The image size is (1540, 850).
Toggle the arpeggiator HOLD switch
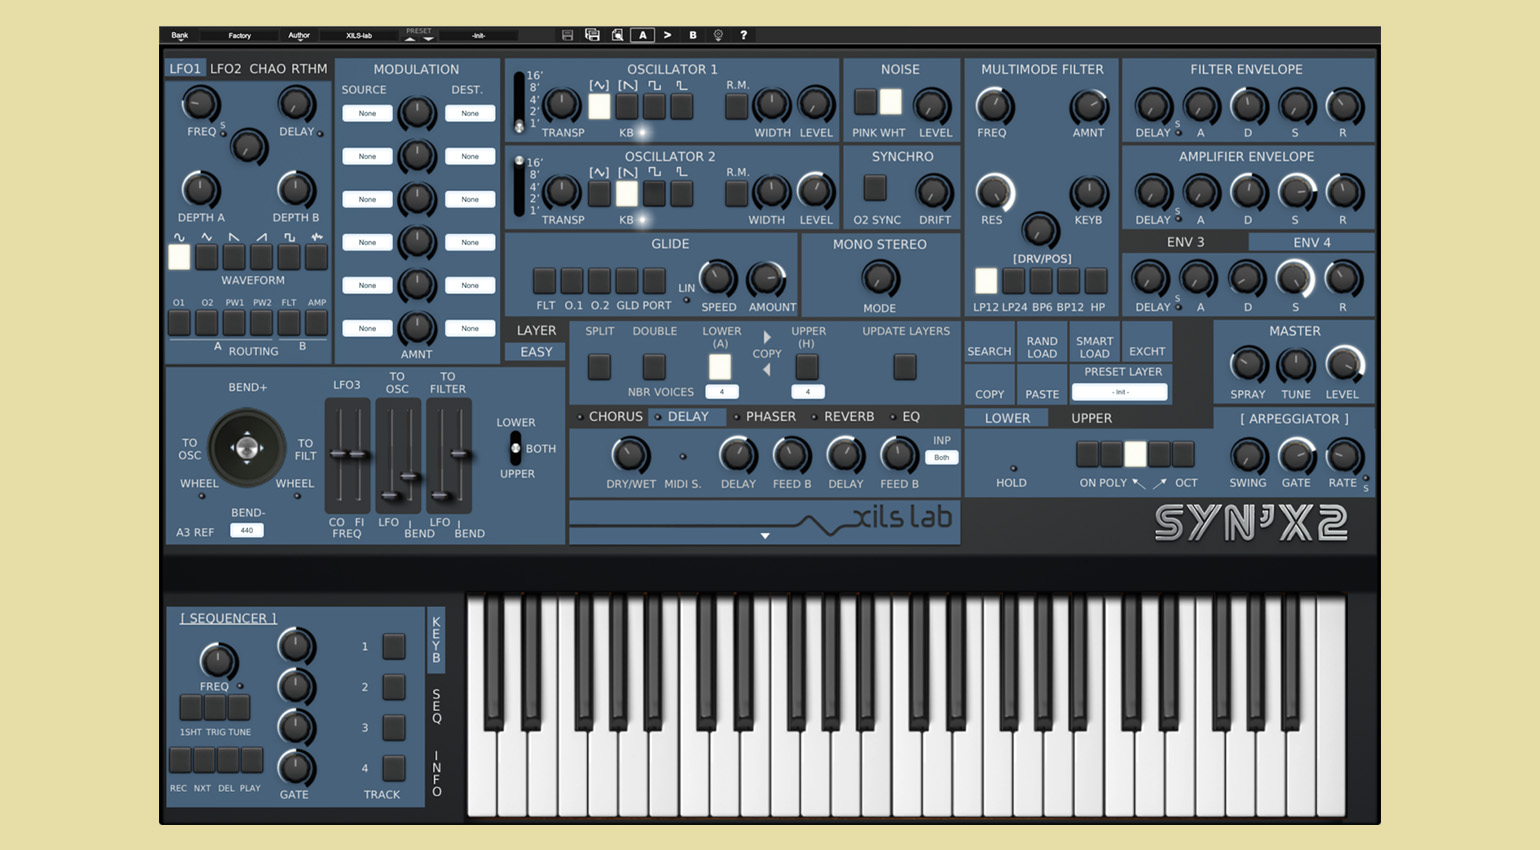click(1013, 468)
